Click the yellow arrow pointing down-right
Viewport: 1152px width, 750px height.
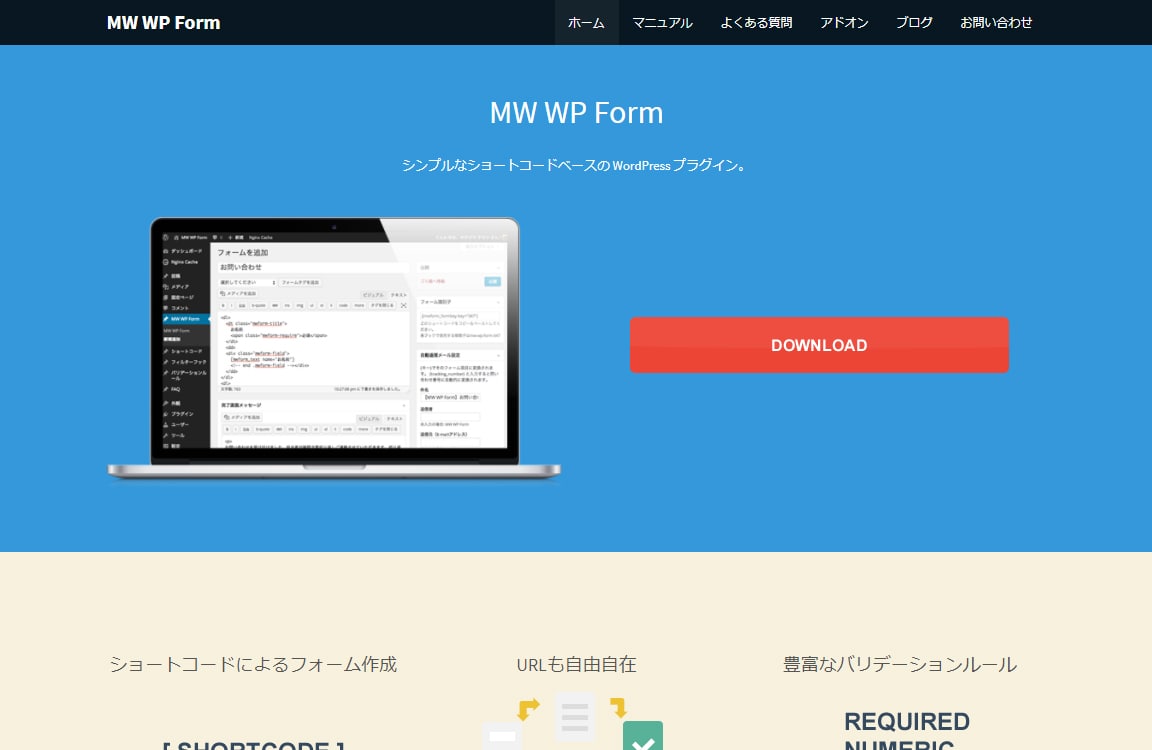618,708
